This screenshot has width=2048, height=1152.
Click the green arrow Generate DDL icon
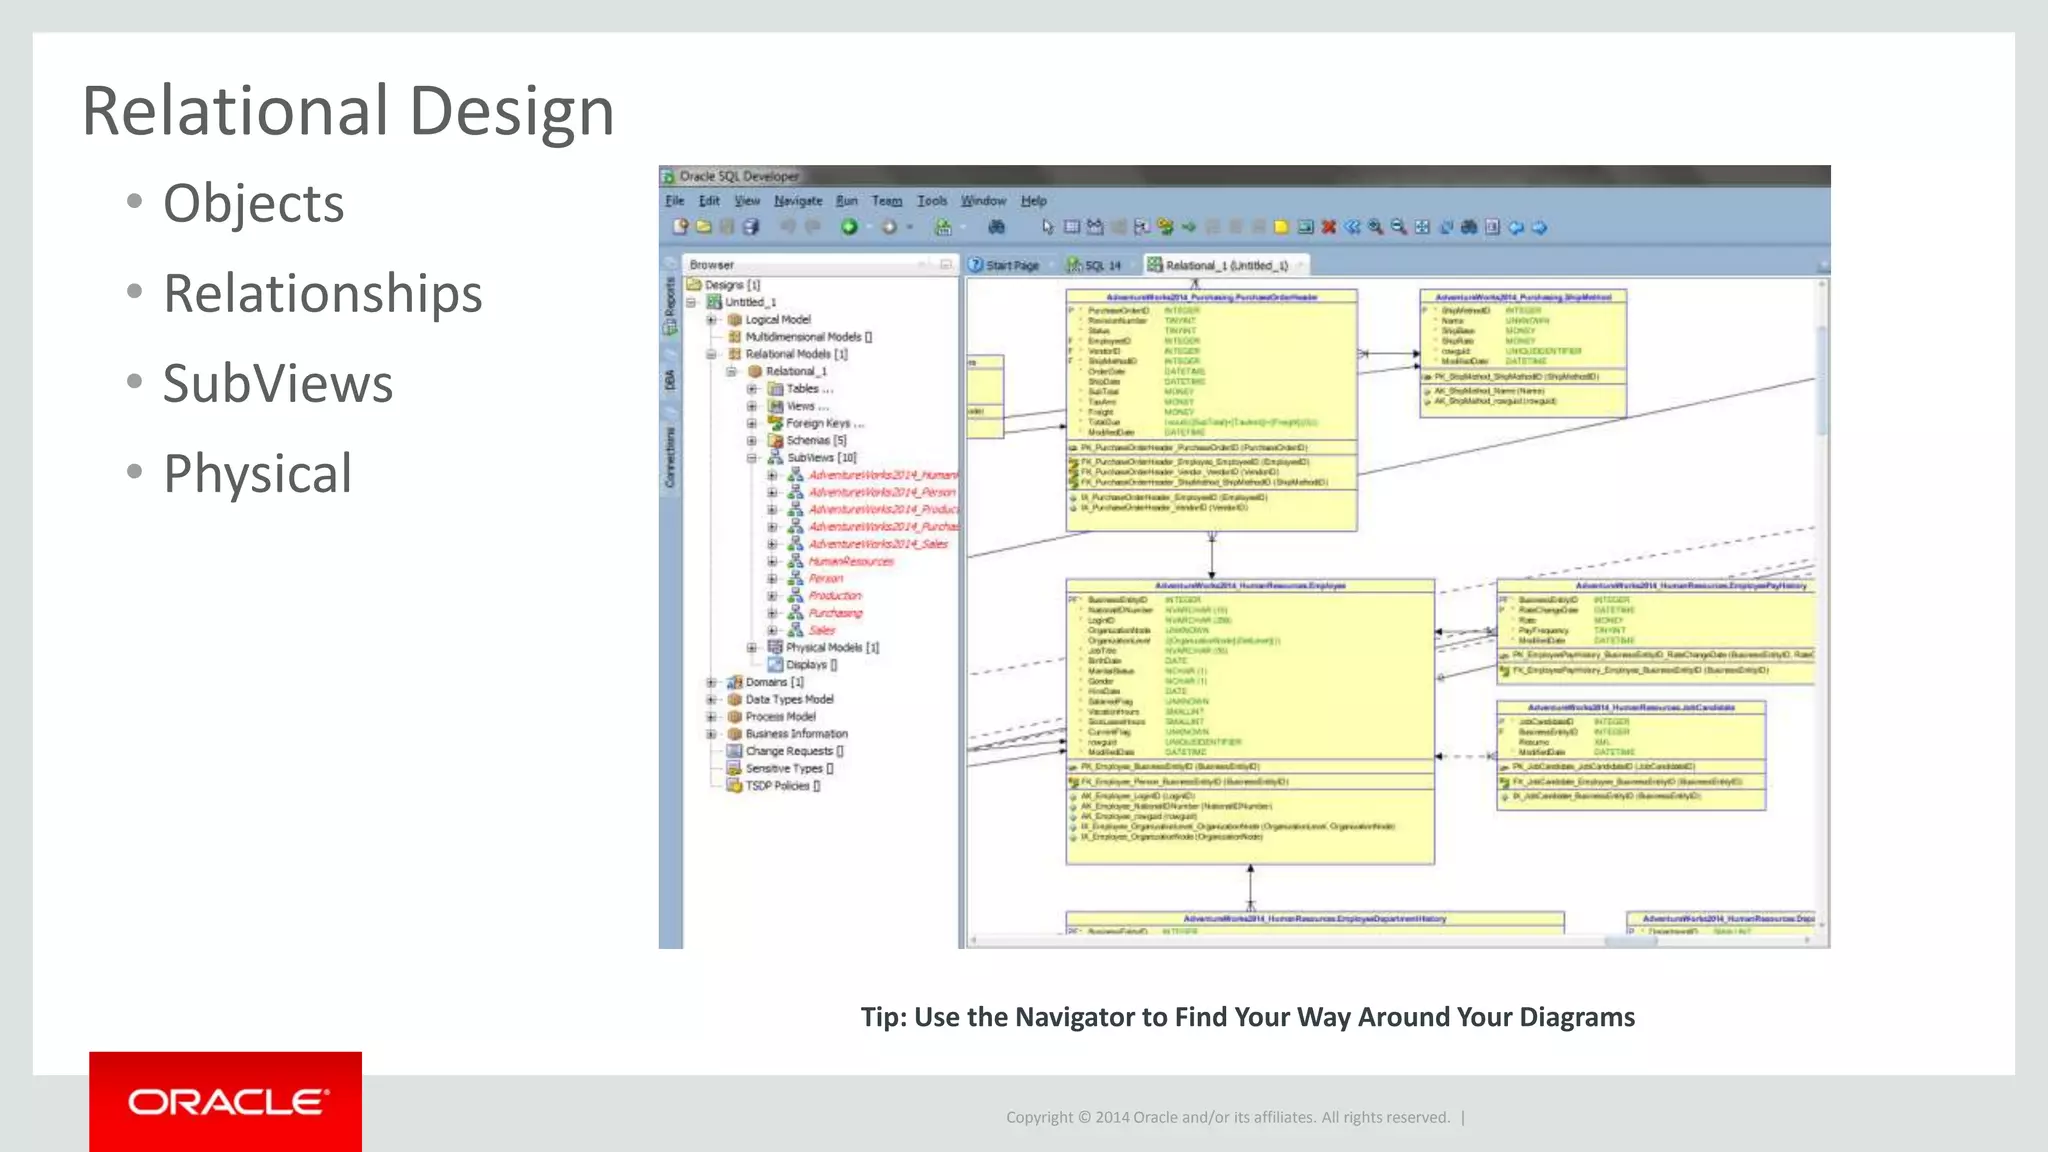(1189, 227)
